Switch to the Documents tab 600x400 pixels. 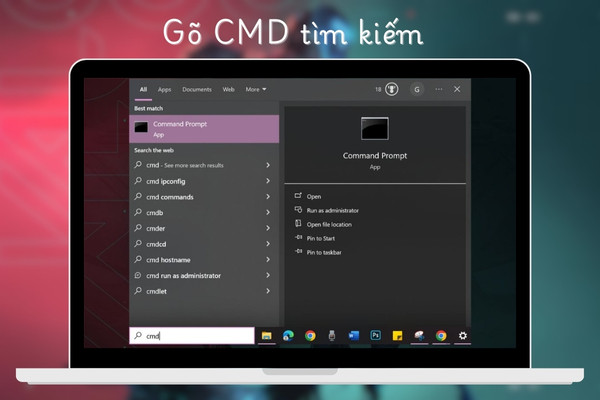pos(197,90)
